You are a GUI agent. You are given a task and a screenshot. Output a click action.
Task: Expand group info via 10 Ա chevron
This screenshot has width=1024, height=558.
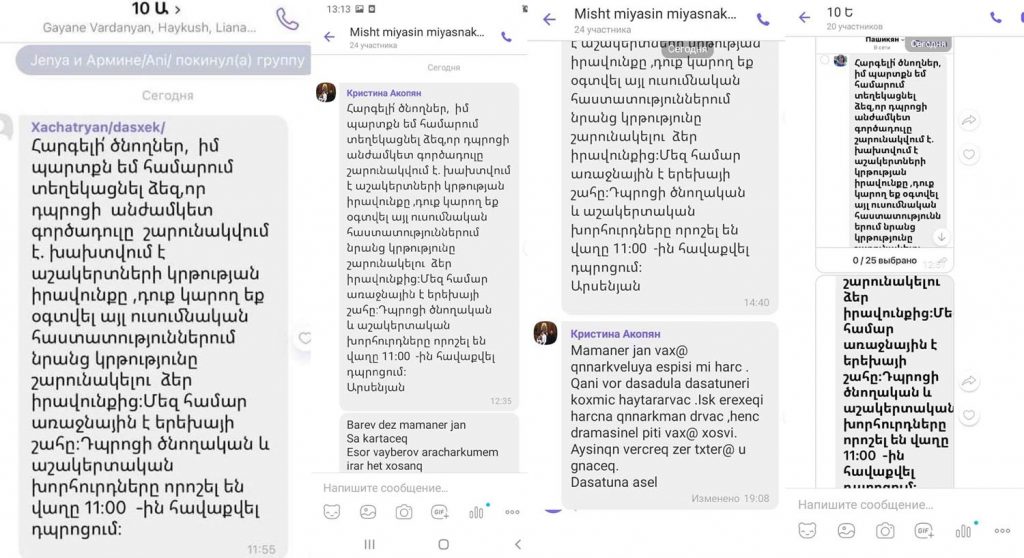click(178, 10)
